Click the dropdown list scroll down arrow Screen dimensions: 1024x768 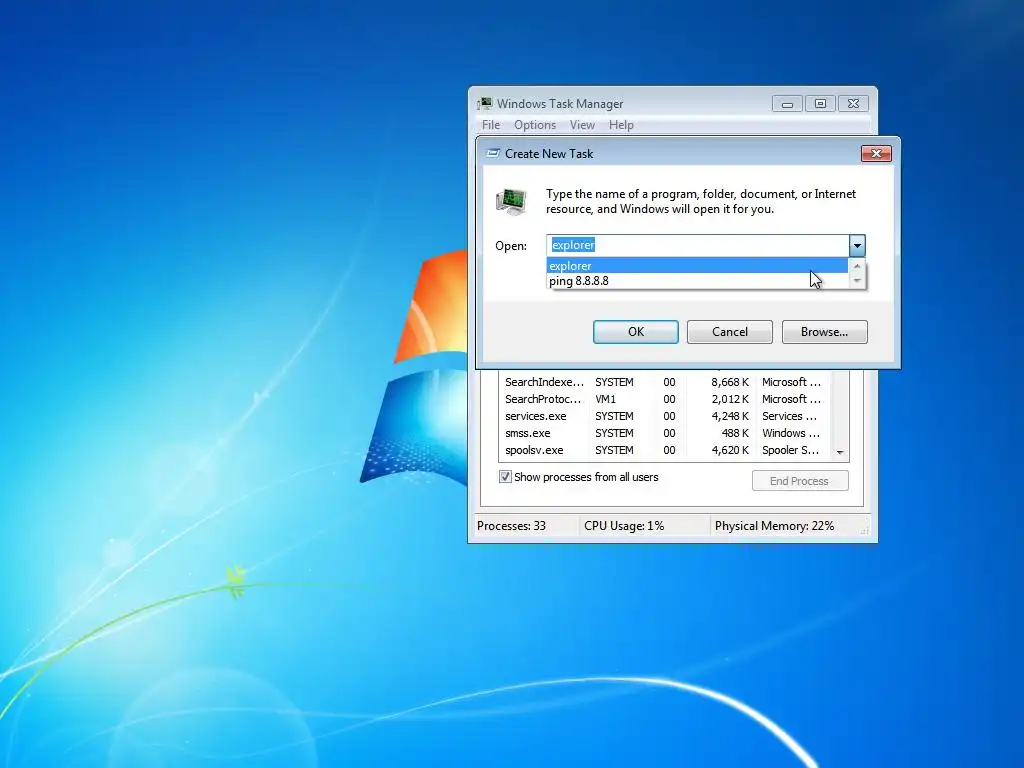coord(857,281)
